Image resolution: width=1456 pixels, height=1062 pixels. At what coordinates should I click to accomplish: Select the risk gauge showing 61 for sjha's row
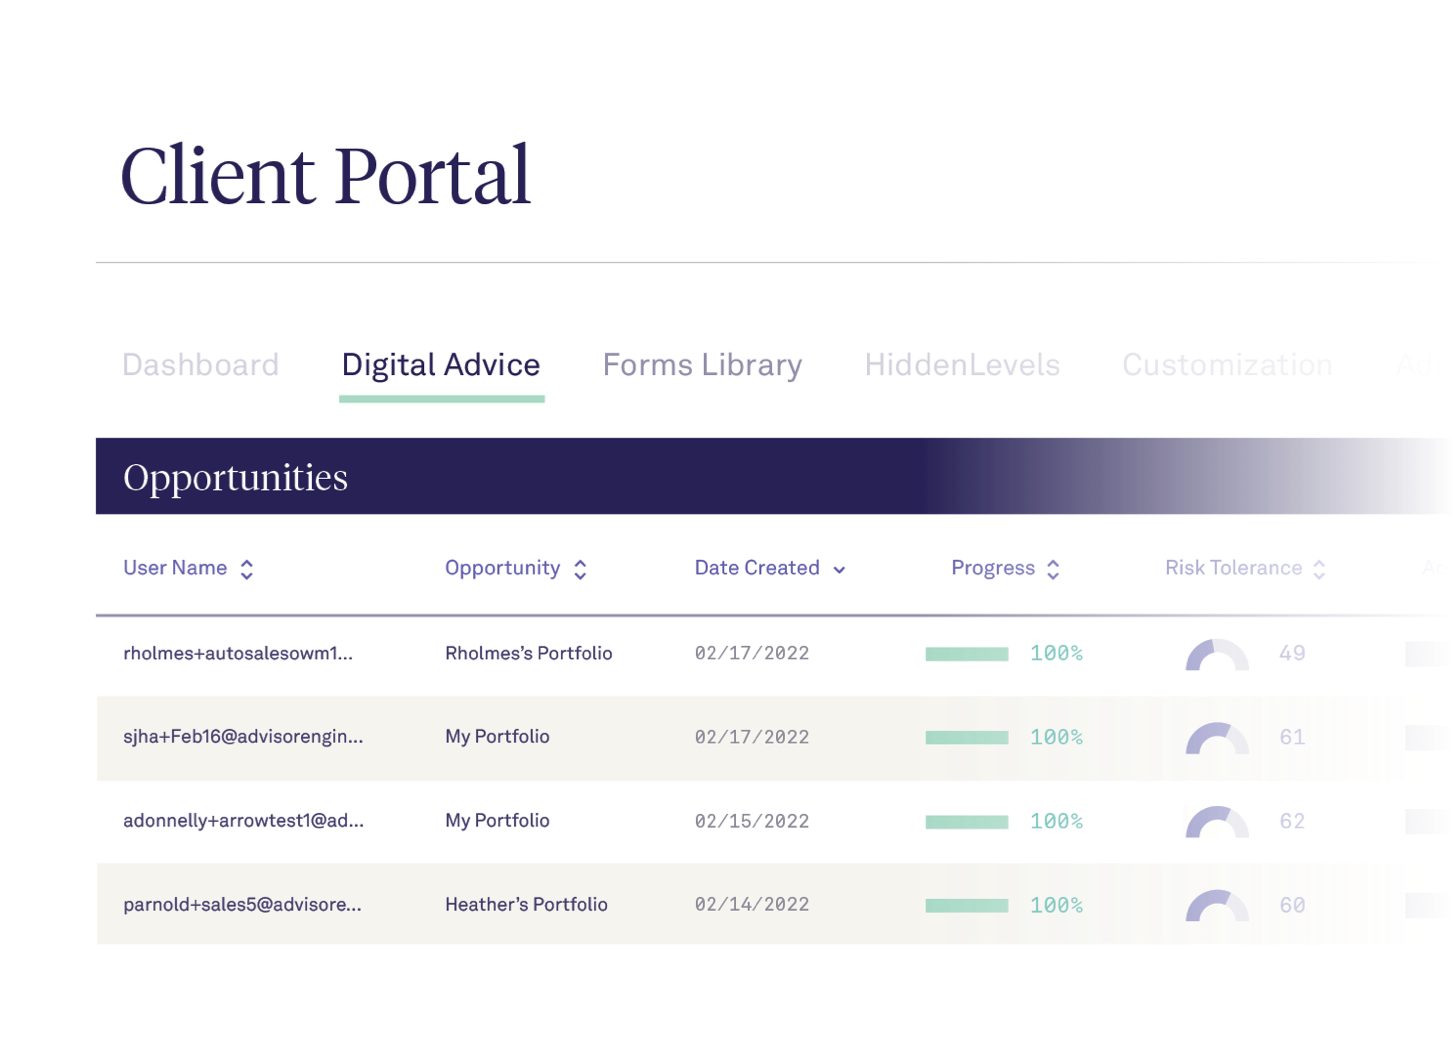(1216, 739)
